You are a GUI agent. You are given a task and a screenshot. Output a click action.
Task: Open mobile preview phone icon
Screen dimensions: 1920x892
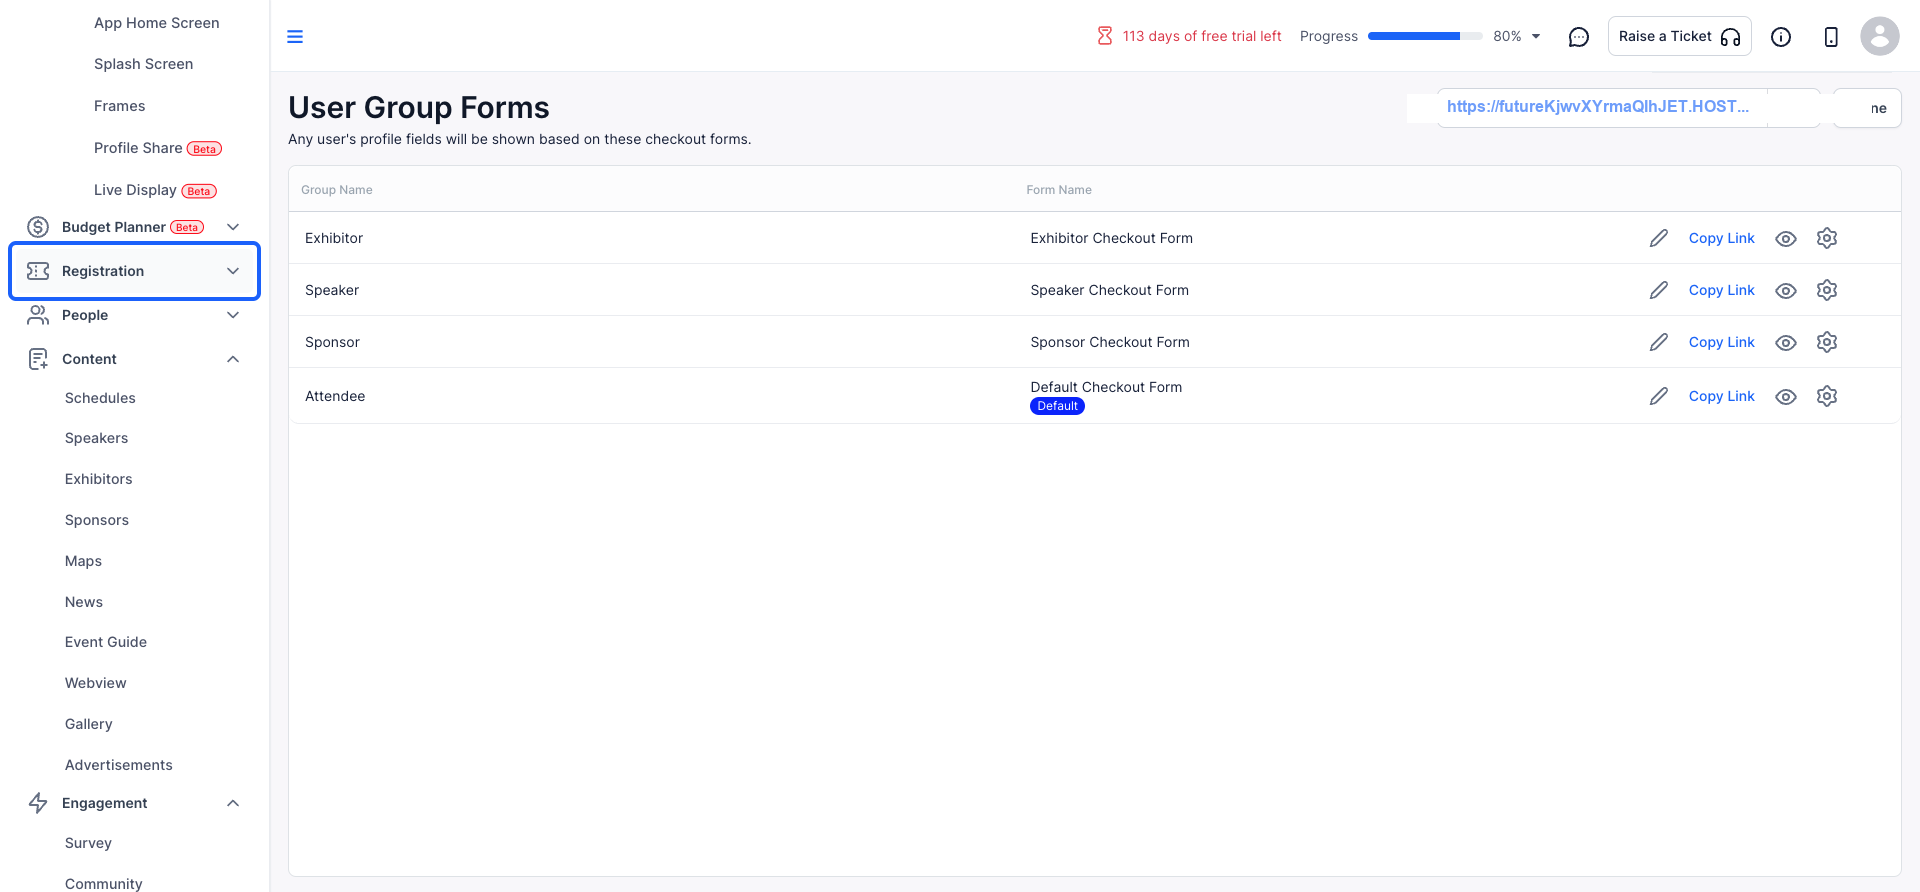coord(1831,37)
